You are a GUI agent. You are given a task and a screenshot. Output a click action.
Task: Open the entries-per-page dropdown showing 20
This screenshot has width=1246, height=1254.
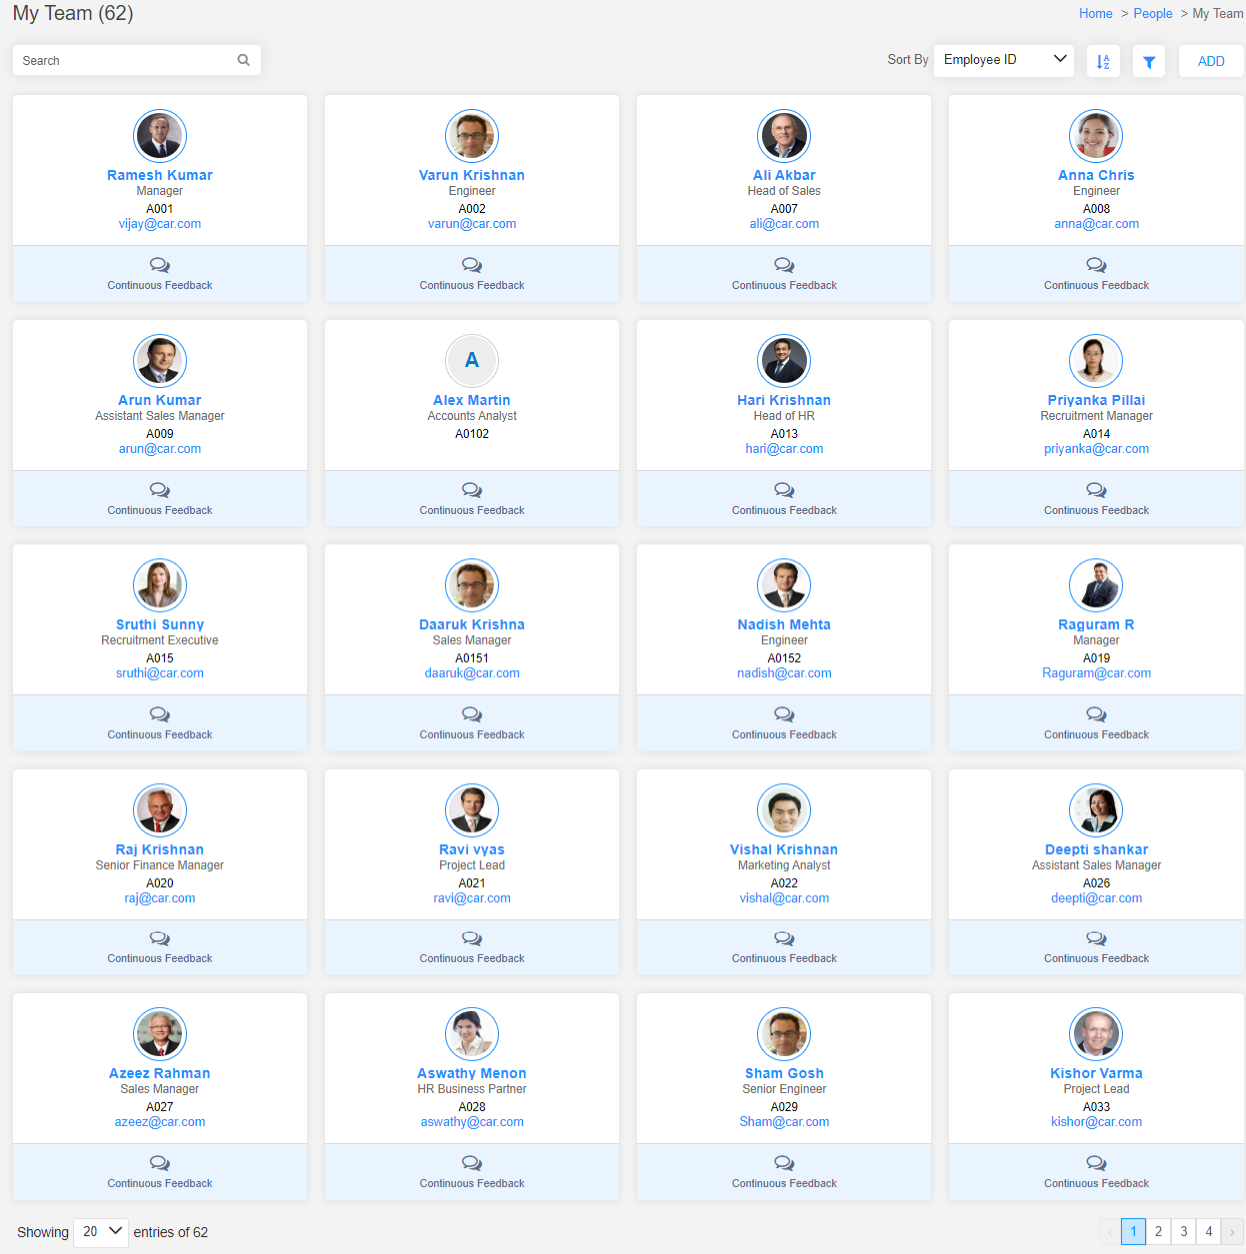coord(100,1232)
